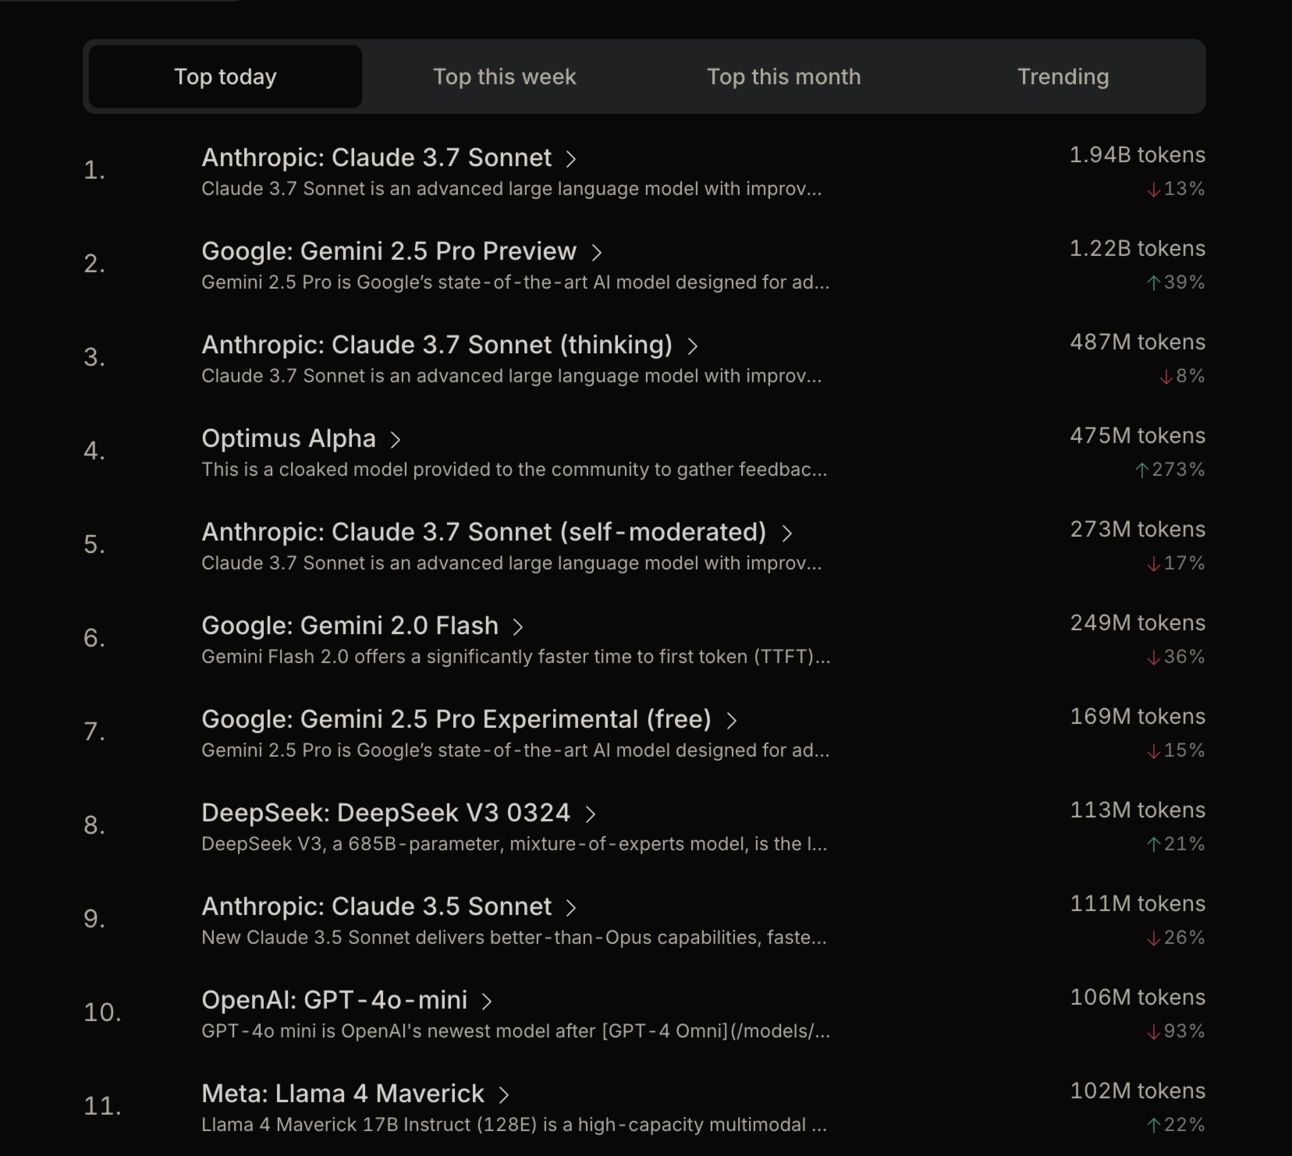The width and height of the screenshot is (1292, 1156).
Task: Click rank number 4. beside Optimus Alpha
Action: coord(94,451)
